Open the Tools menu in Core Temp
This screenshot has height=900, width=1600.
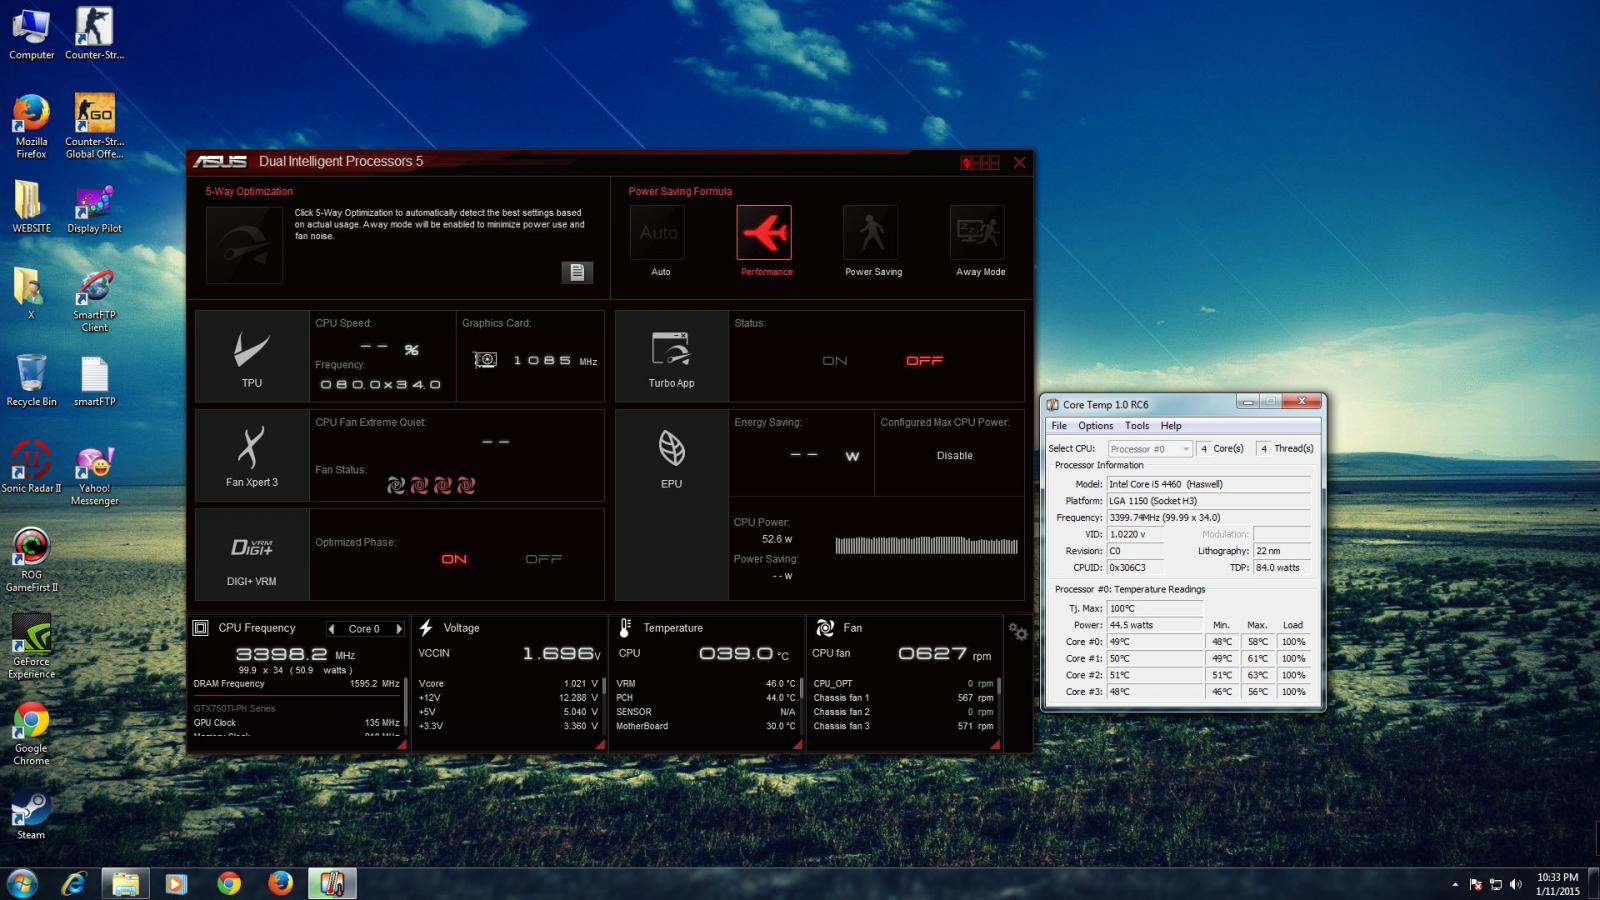click(1137, 426)
